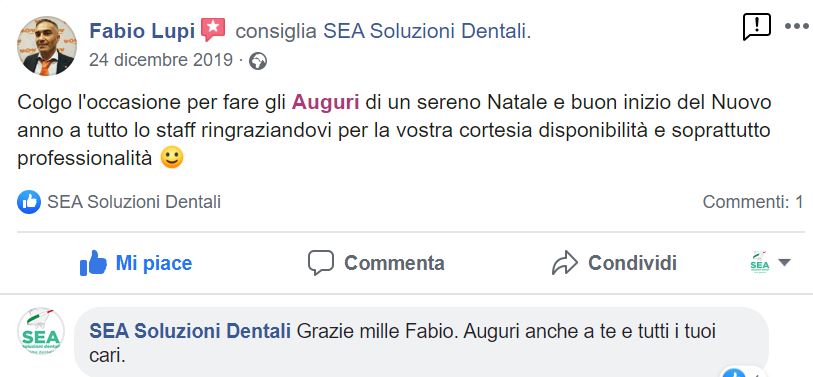This screenshot has height=377, width=813.
Task: Click the arrow Condividi share icon
Action: 565,263
